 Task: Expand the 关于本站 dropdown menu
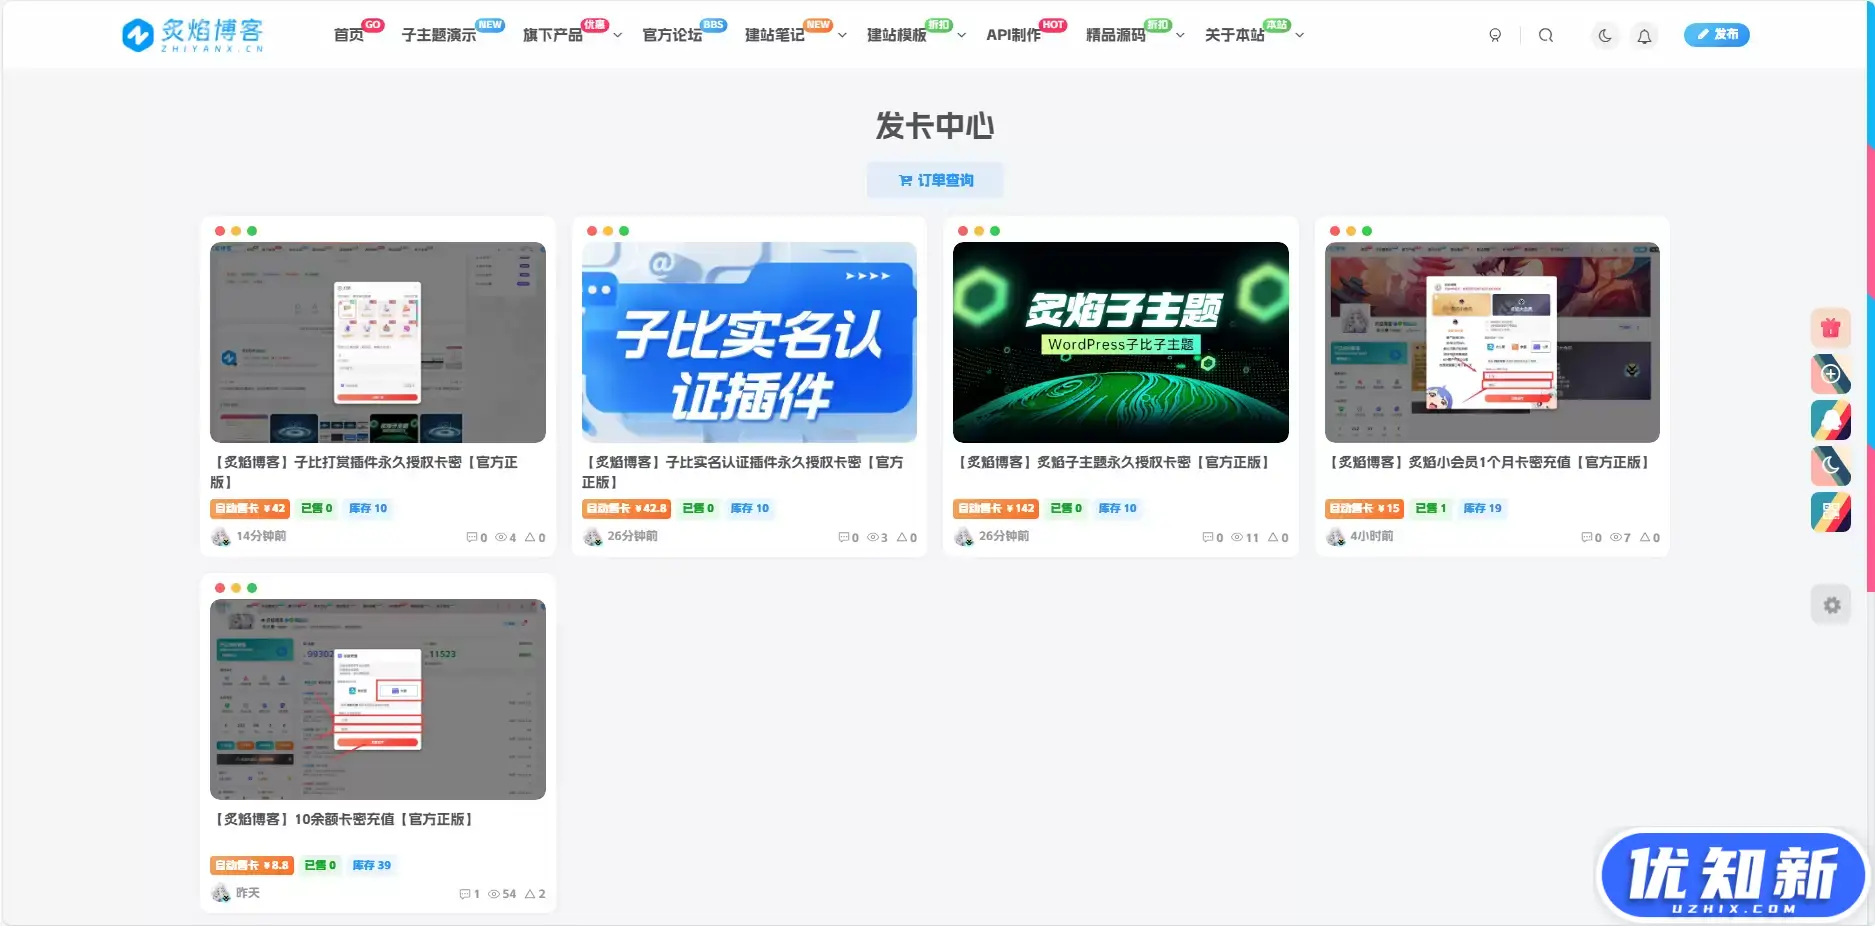[1253, 35]
